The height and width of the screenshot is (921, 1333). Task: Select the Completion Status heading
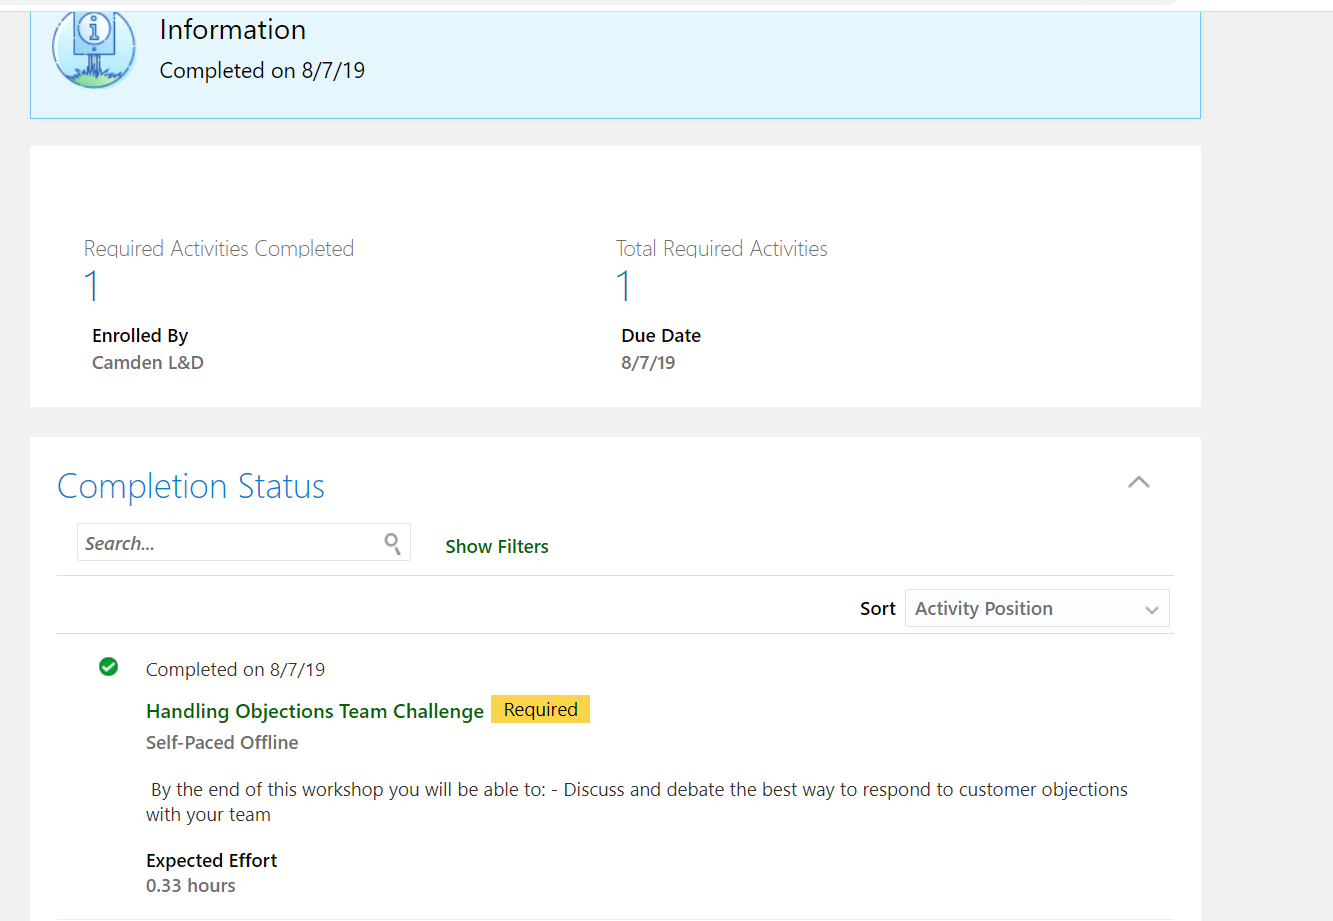pos(190,486)
